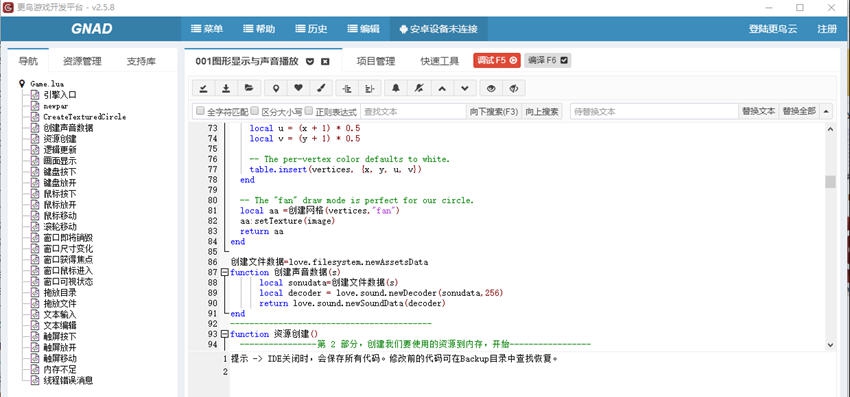850x397 pixels.
Task: Open the 历史 menu
Action: 311,29
